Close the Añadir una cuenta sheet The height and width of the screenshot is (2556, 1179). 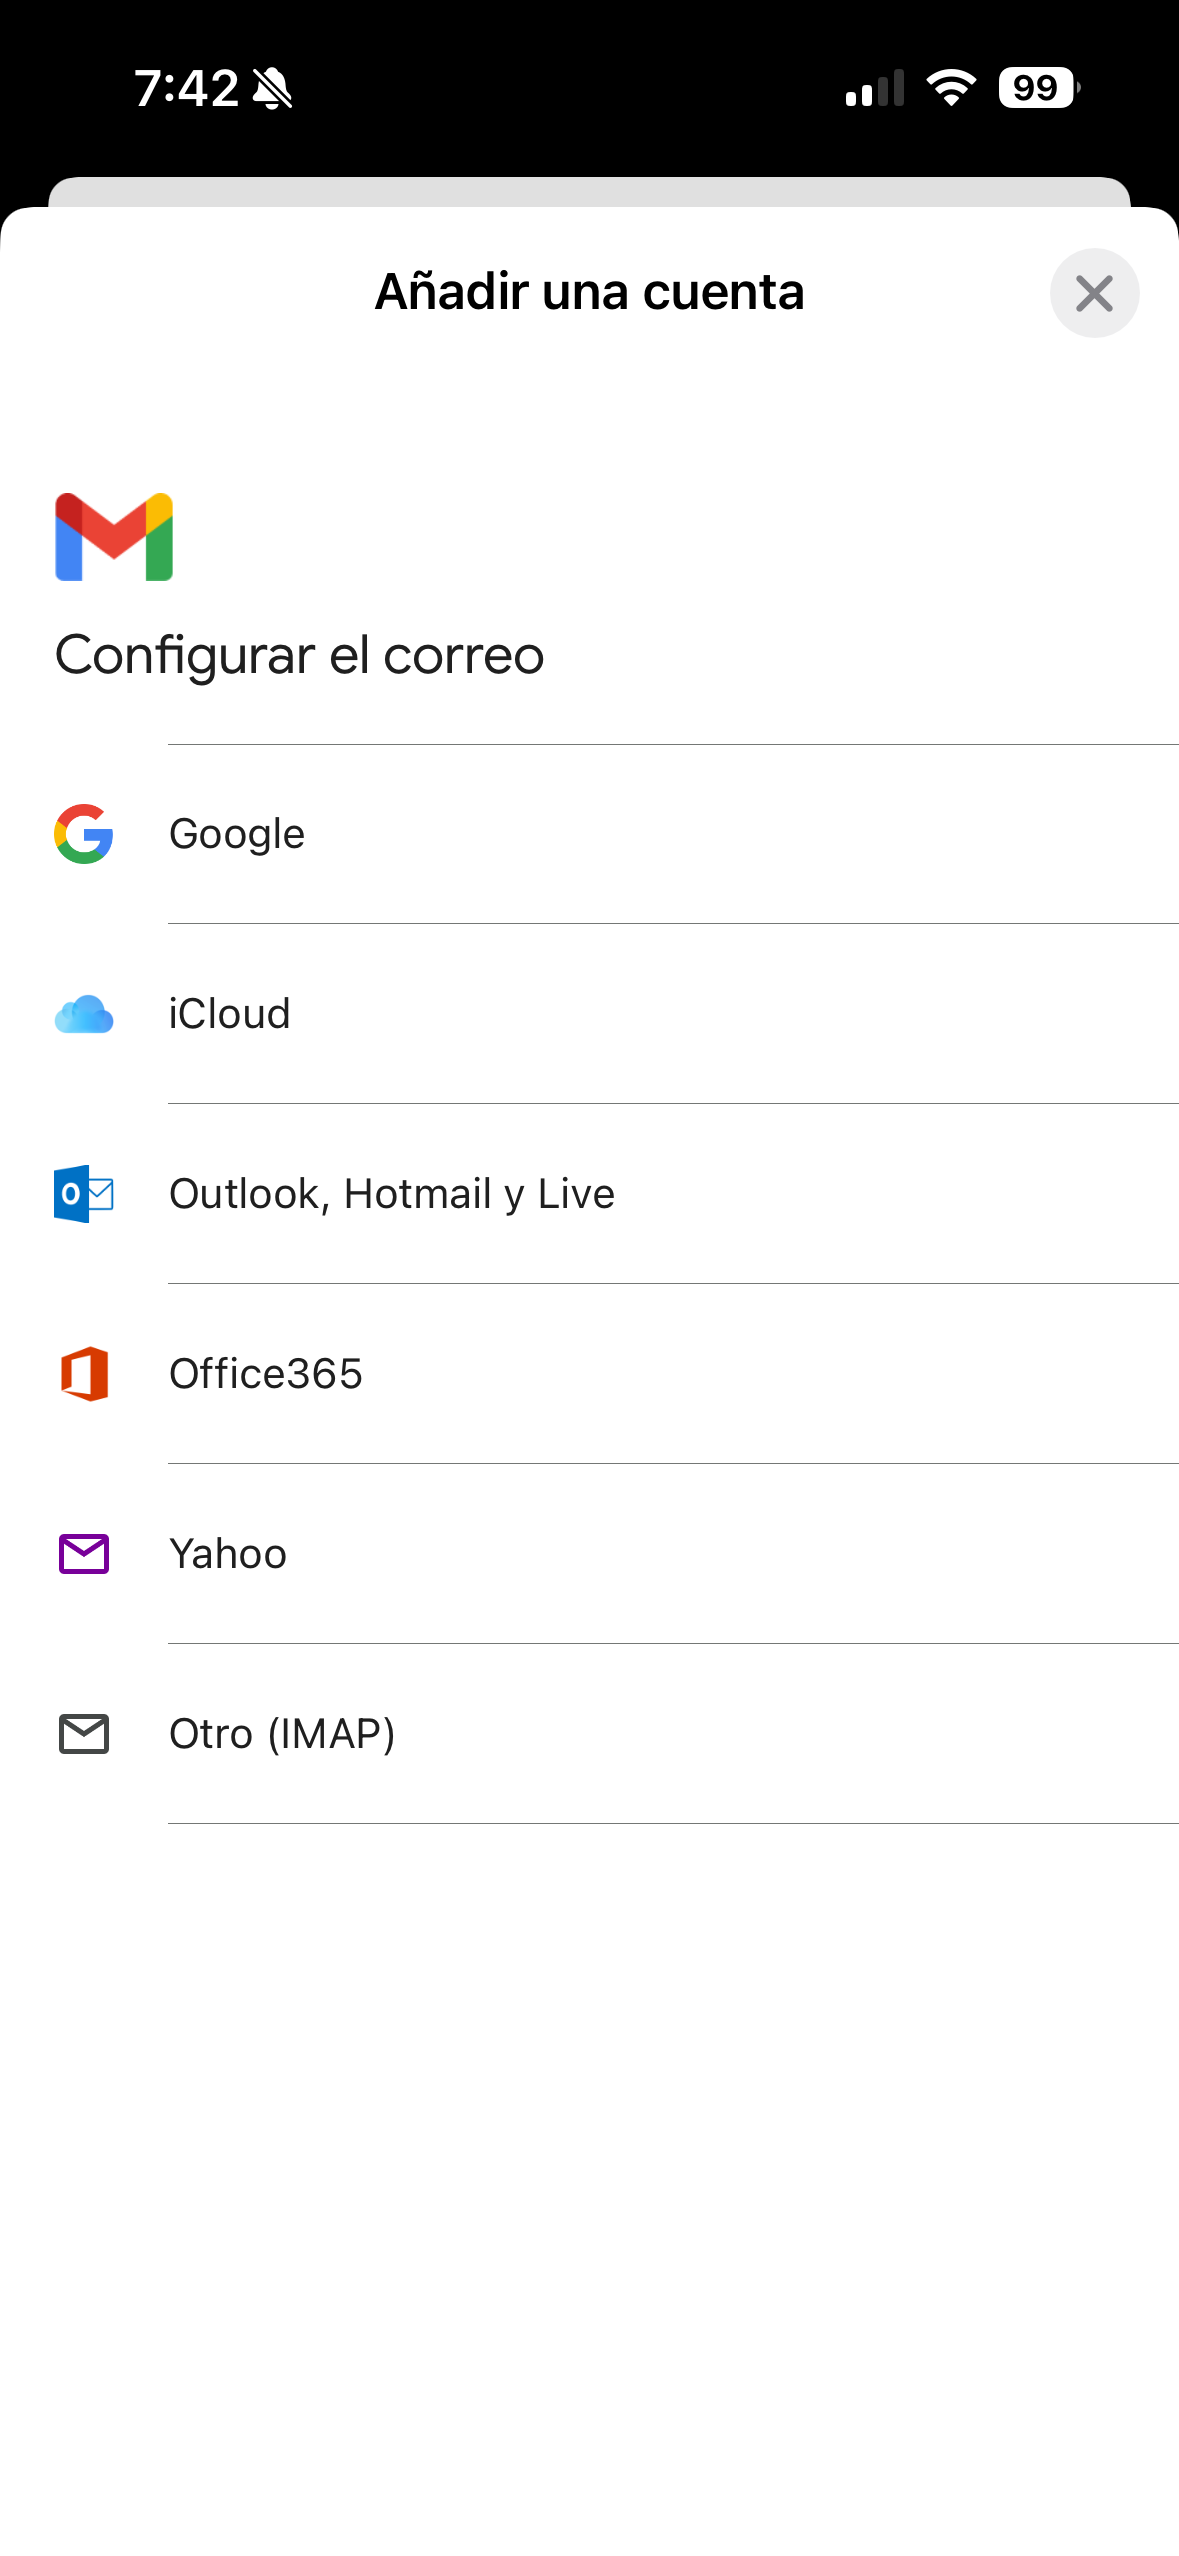(1094, 293)
